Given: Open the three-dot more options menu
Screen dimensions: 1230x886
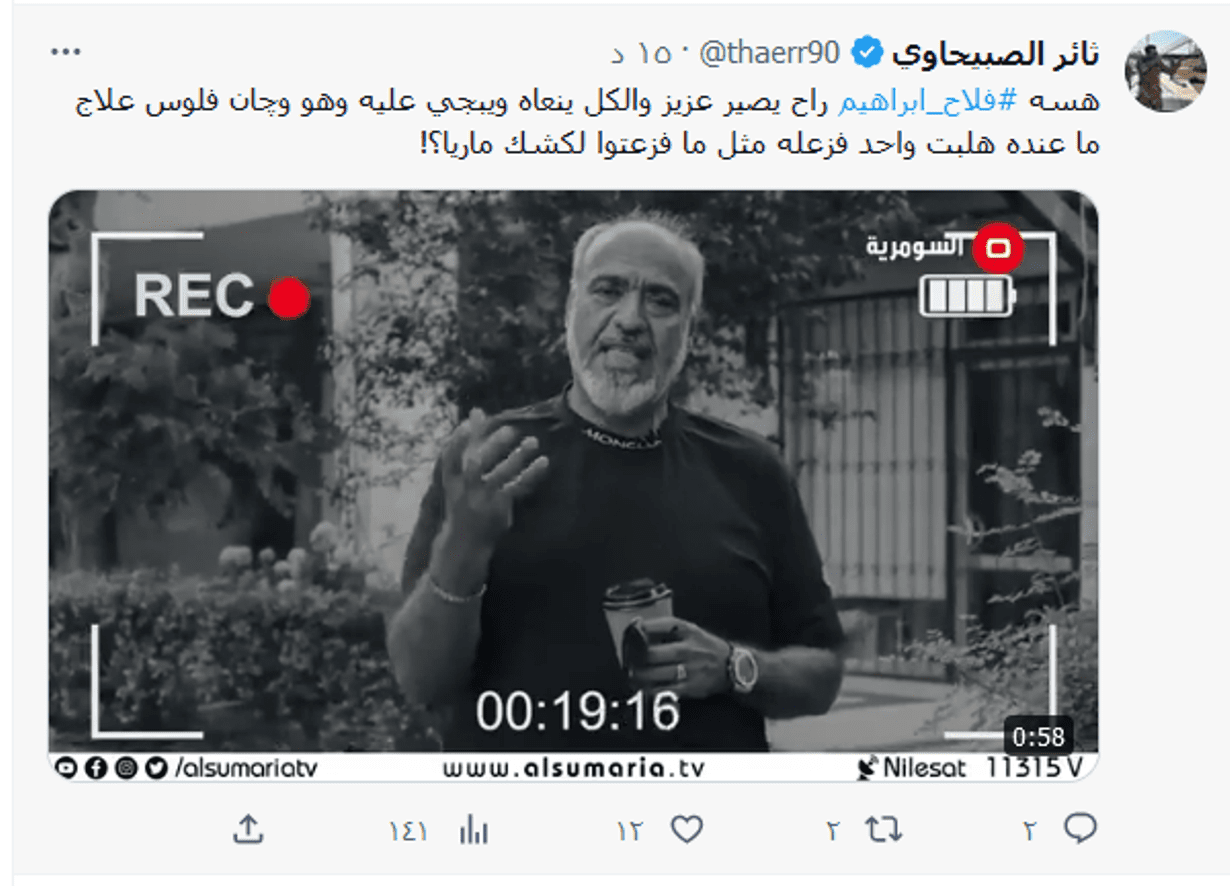Looking at the screenshot, I should click(x=65, y=52).
